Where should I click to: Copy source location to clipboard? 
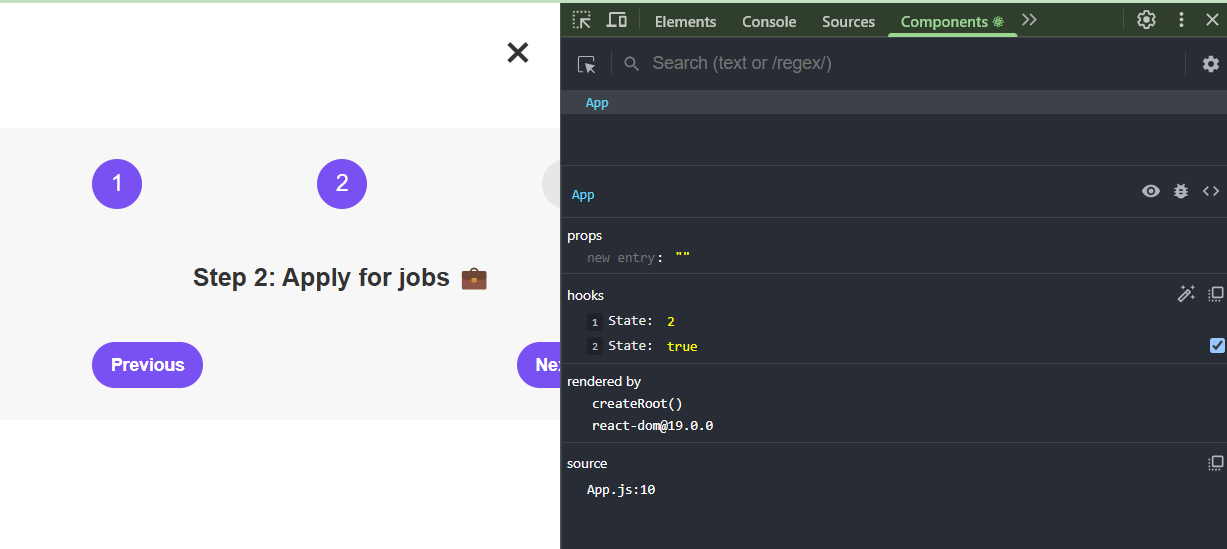point(1216,463)
